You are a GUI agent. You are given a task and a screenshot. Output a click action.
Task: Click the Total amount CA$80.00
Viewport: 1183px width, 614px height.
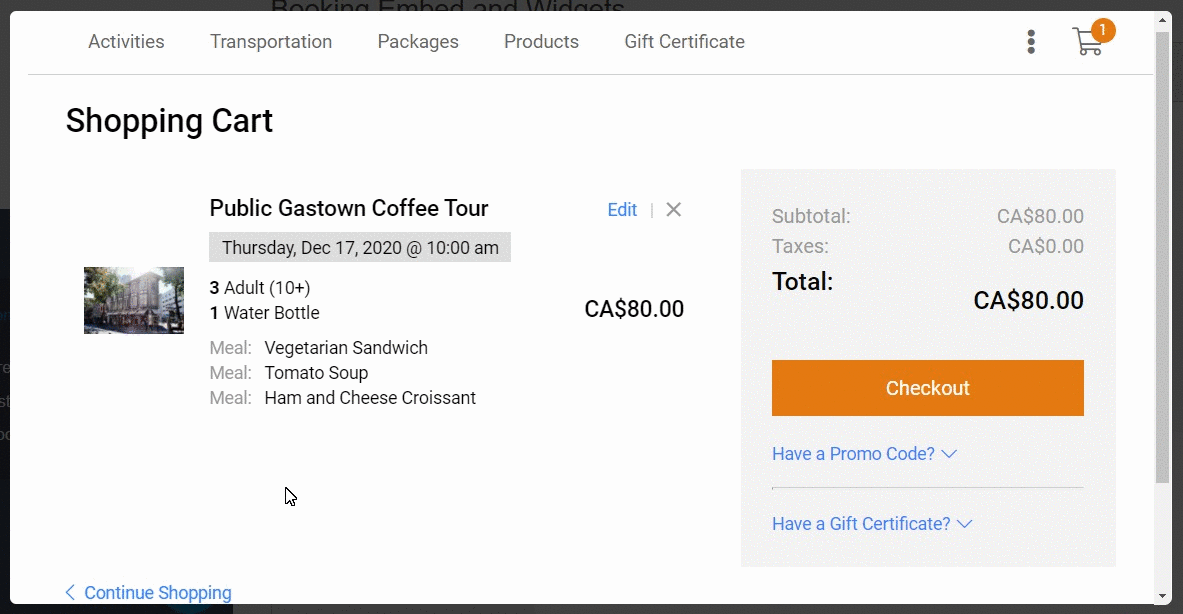click(x=1028, y=299)
